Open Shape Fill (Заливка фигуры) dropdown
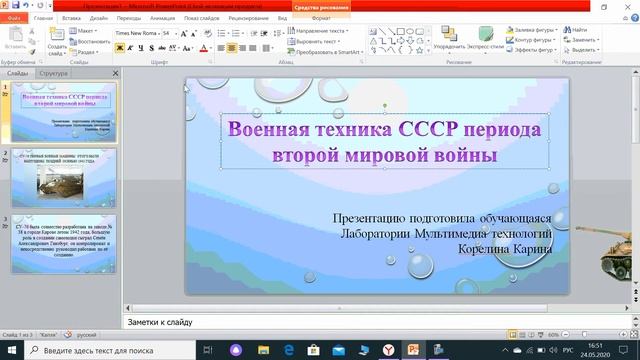This screenshot has width=640, height=360. [531, 30]
